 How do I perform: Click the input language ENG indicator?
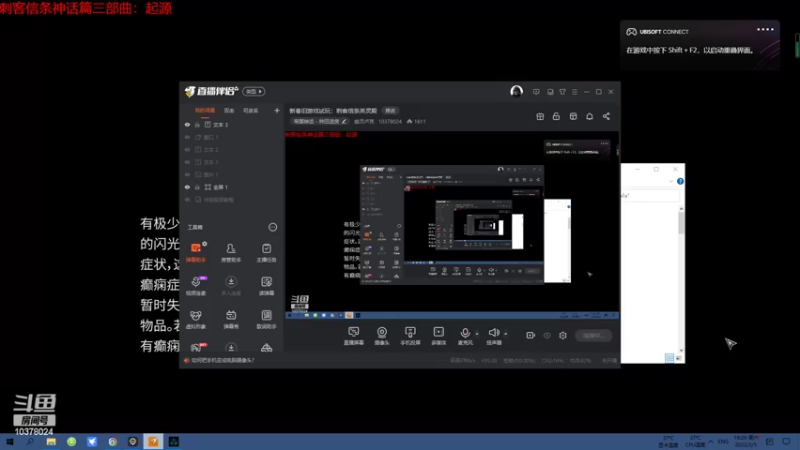pyautogui.click(x=723, y=441)
